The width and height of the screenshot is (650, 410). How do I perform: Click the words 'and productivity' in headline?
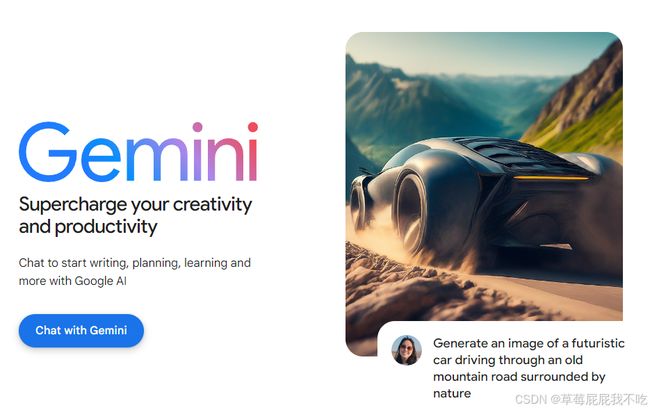pos(88,227)
